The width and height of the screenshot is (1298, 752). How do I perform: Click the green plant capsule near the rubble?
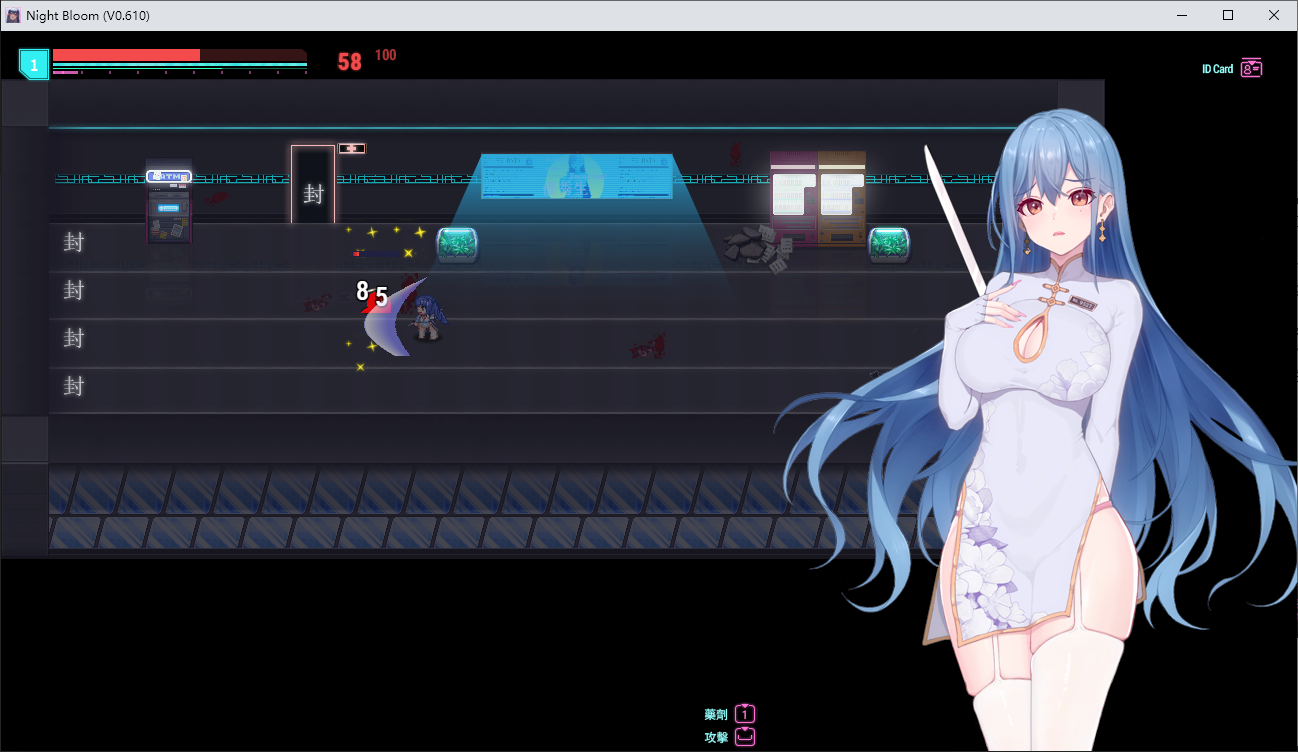click(x=888, y=244)
